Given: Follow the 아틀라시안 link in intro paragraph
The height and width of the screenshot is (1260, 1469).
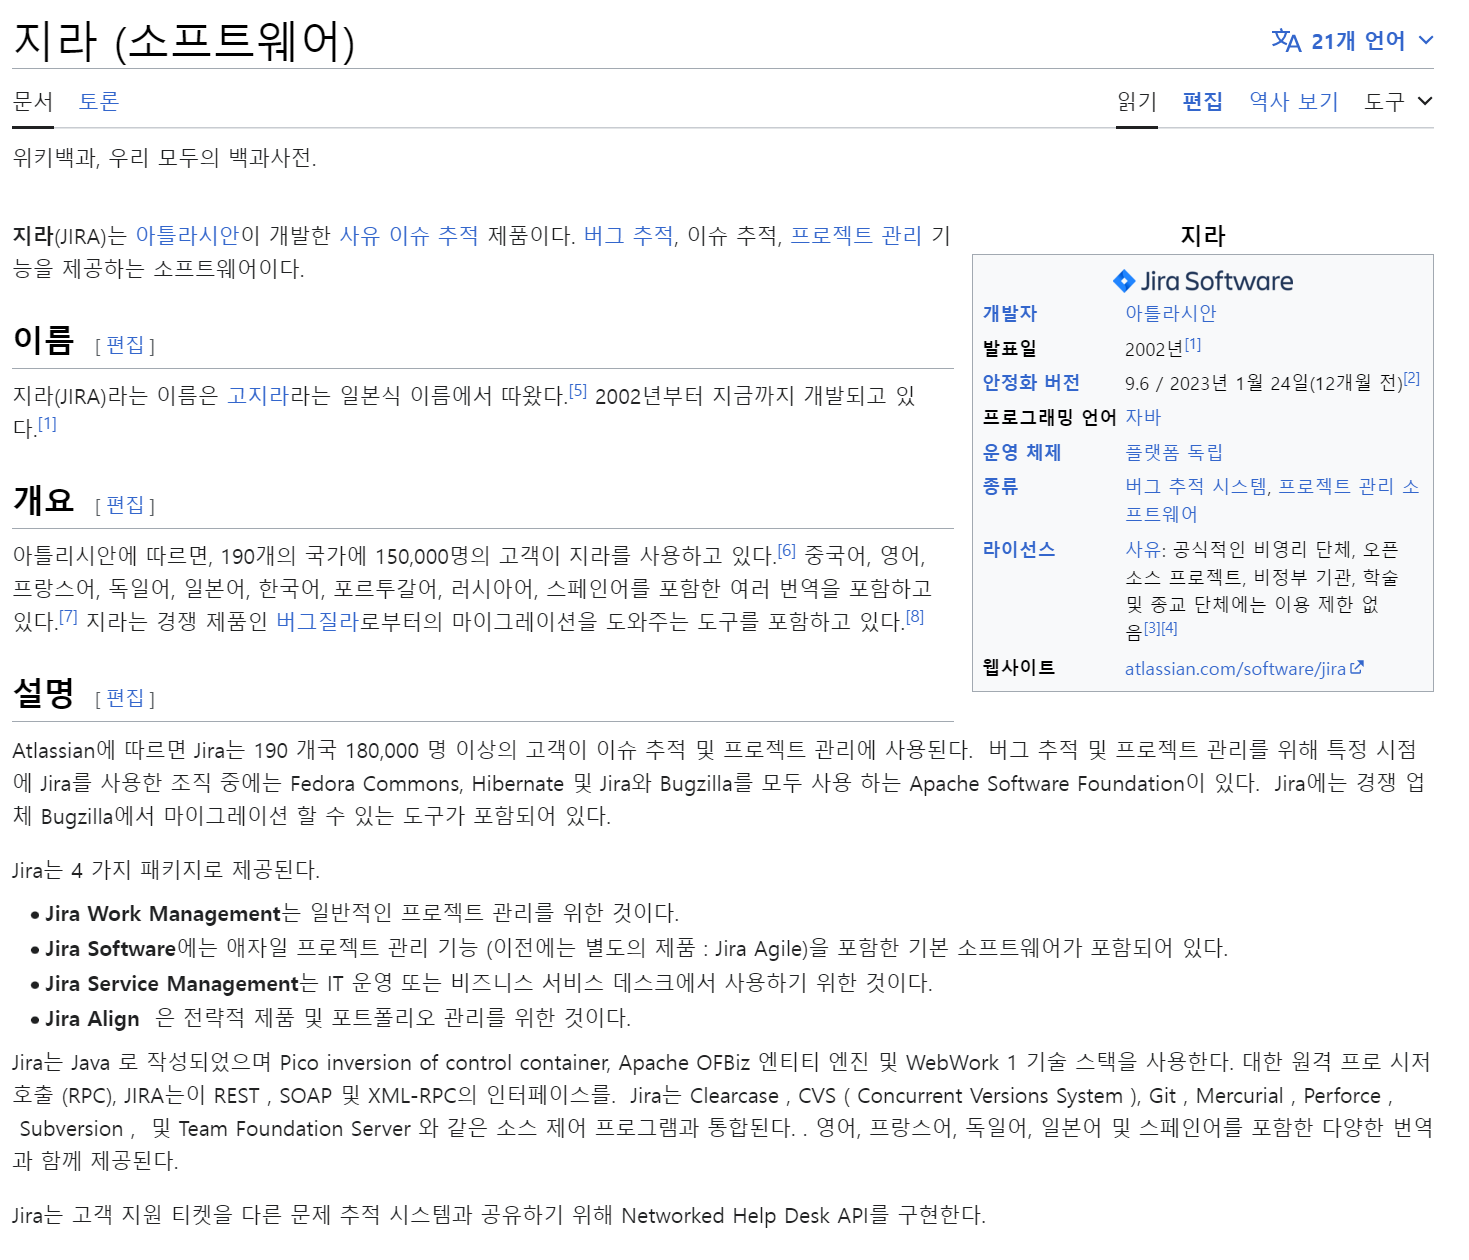Looking at the screenshot, I should [x=187, y=235].
